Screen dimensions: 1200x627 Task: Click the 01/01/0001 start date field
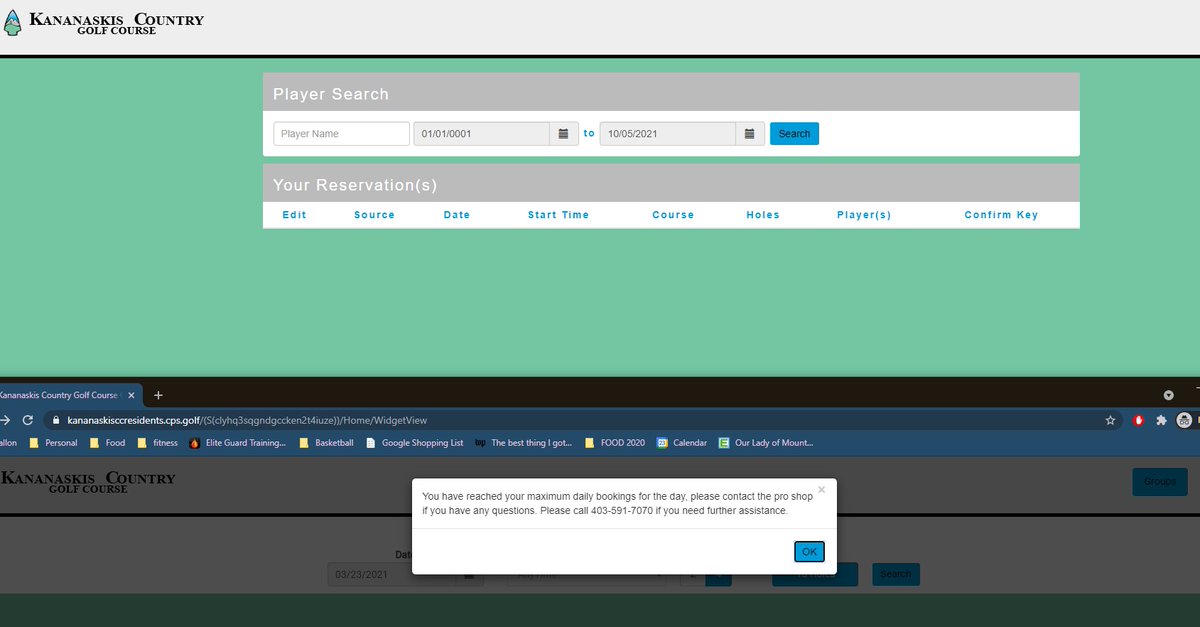tap(482, 134)
